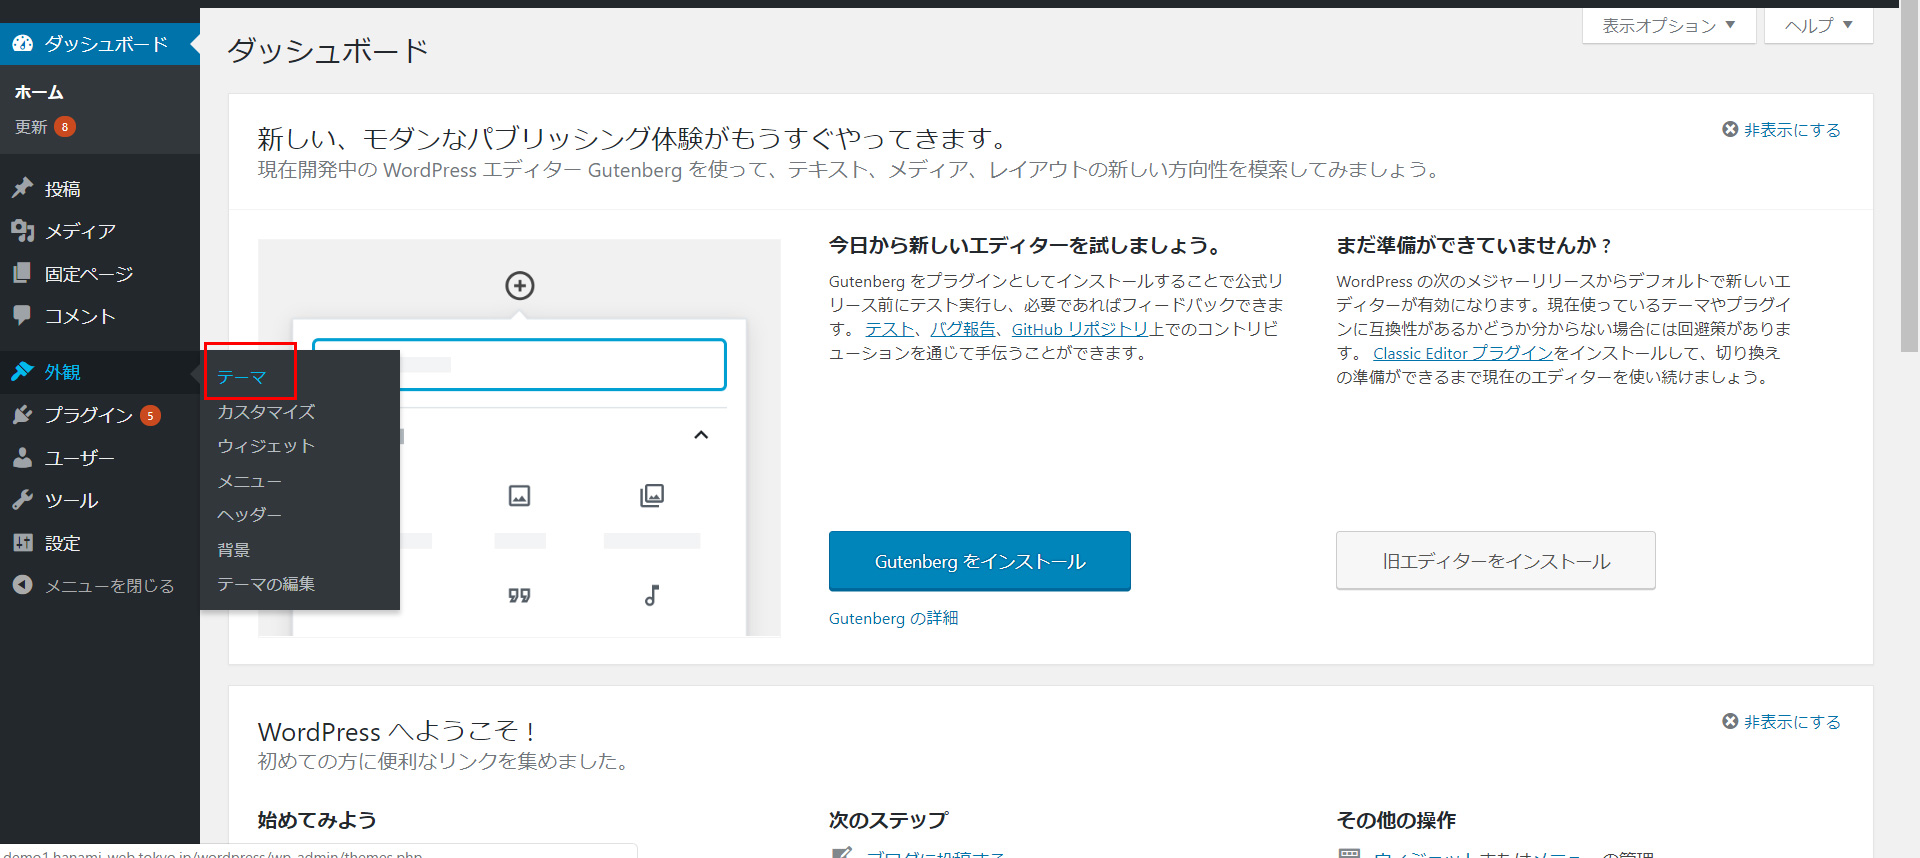This screenshot has width=1920, height=858.
Task: Click the 次のステップ heading
Action: click(888, 820)
